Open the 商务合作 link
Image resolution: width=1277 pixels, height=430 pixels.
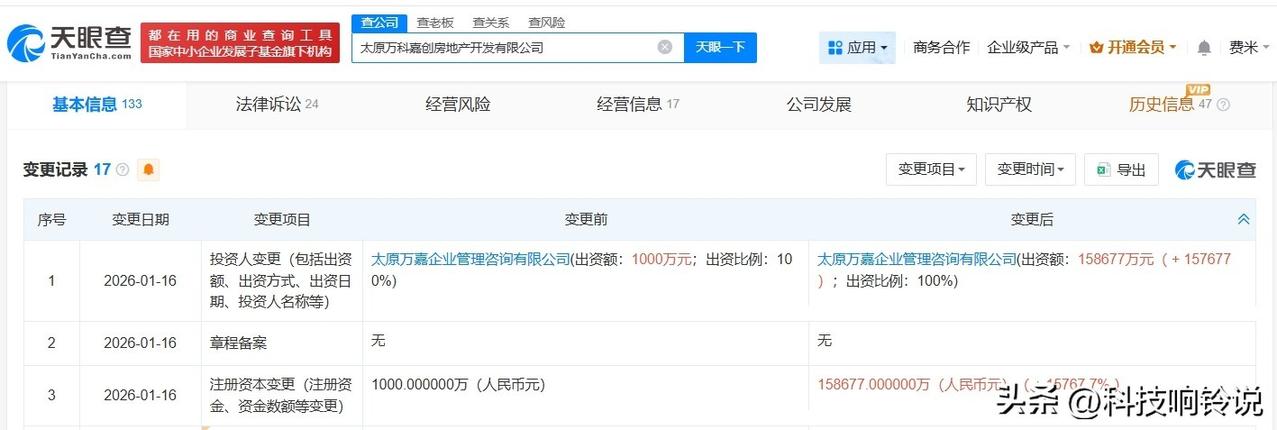tap(941, 47)
